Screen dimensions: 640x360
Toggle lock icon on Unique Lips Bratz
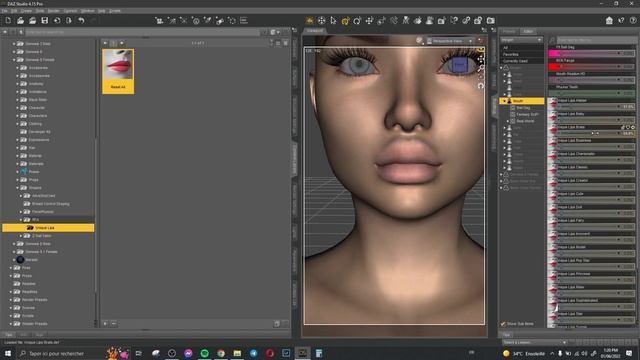click(x=623, y=127)
